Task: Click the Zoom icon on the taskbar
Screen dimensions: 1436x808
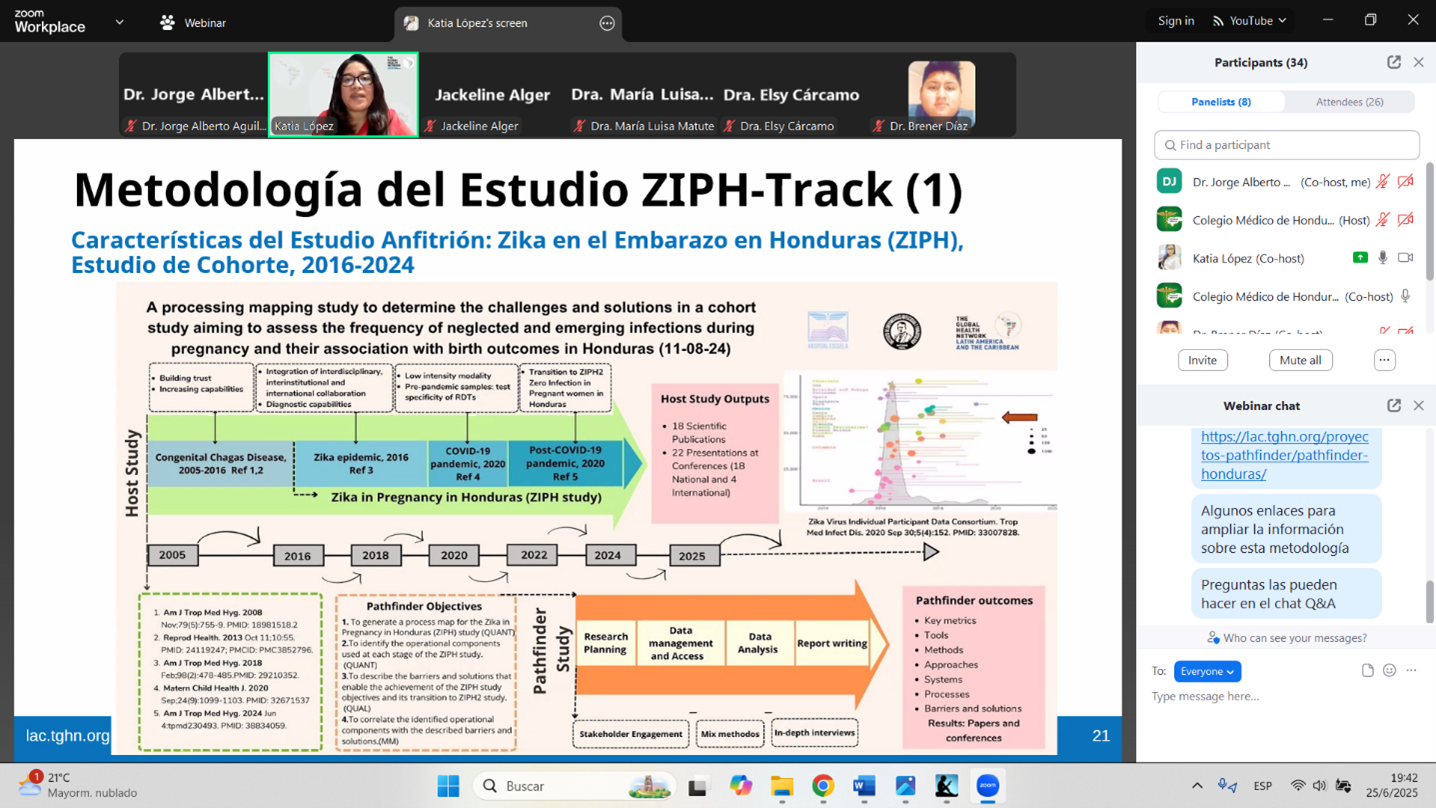Action: (x=988, y=786)
